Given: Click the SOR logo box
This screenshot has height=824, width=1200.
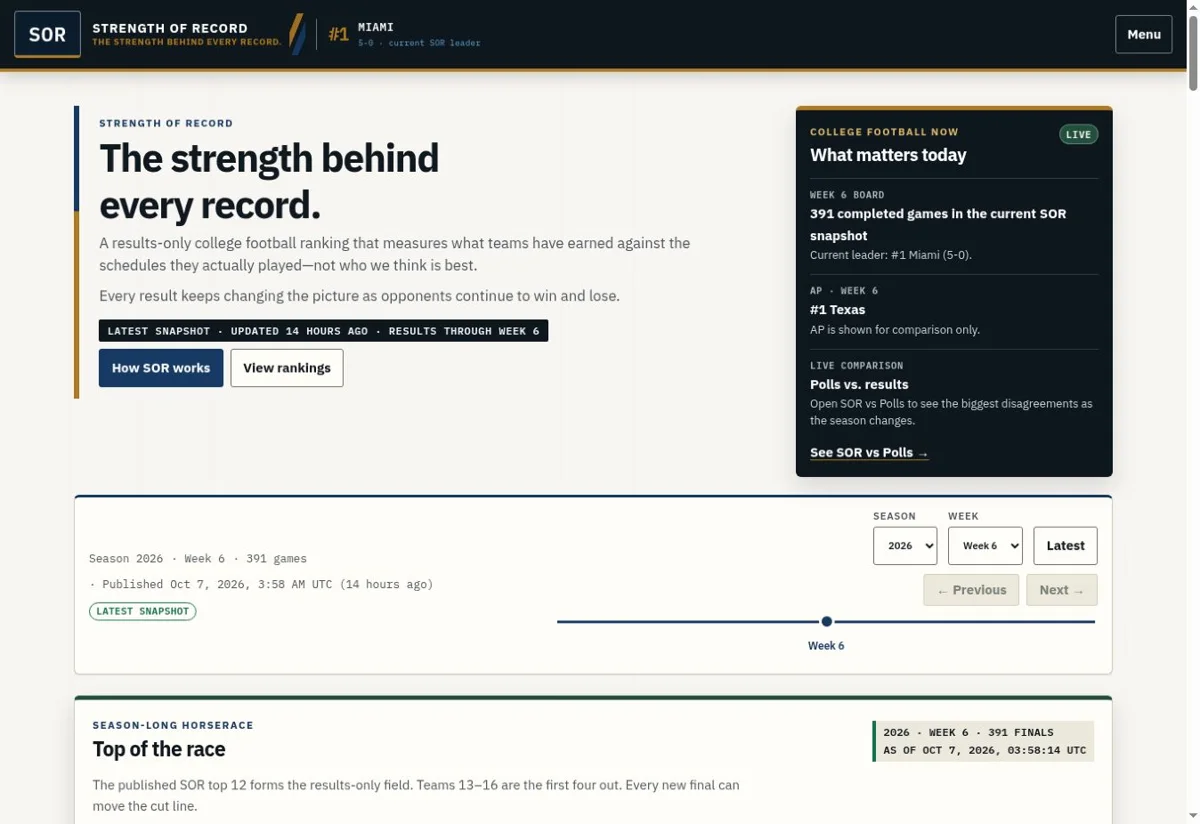Looking at the screenshot, I should point(47,34).
